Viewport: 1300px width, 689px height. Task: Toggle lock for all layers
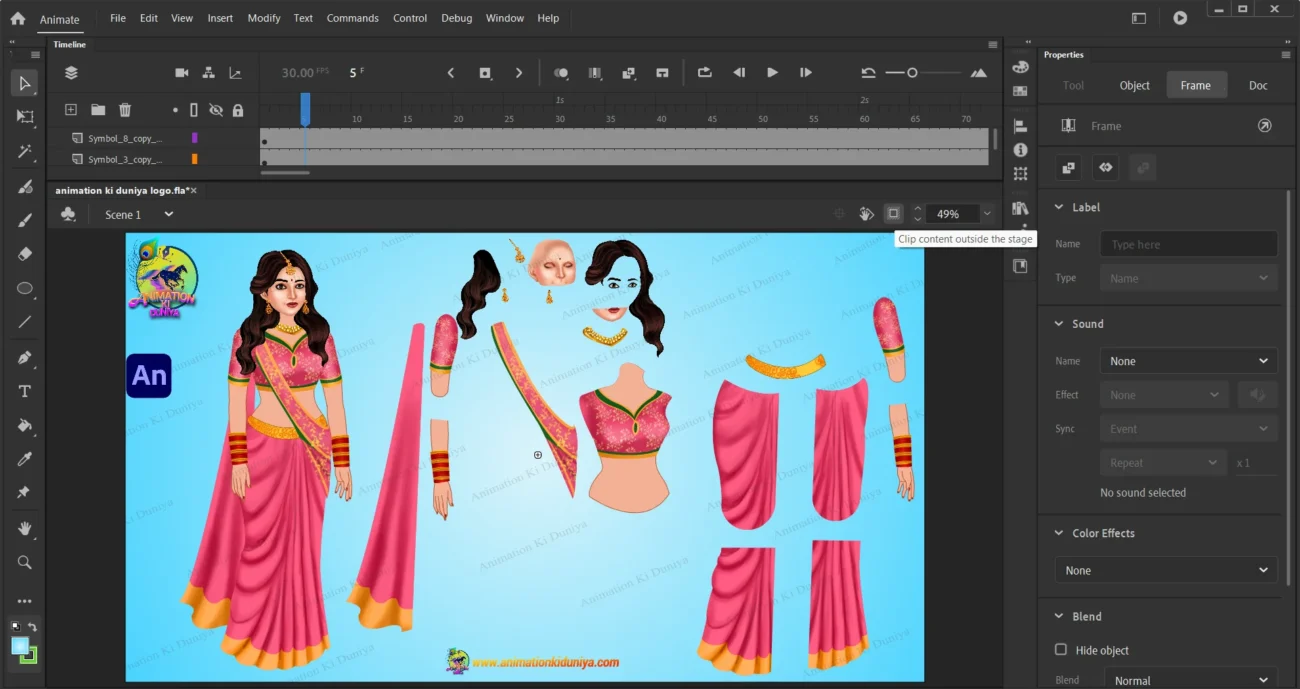[x=238, y=110]
